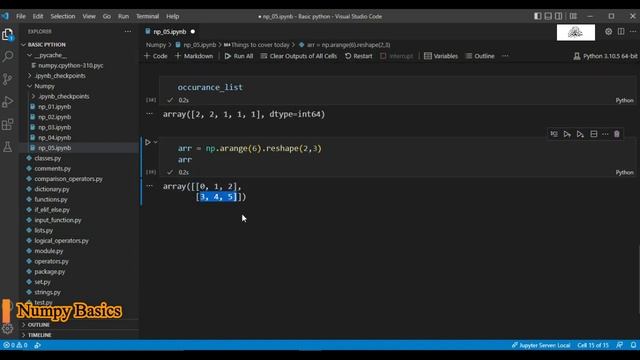The image size is (640, 360).
Task: Click errors and warnings count in status bar
Action: pos(16,345)
